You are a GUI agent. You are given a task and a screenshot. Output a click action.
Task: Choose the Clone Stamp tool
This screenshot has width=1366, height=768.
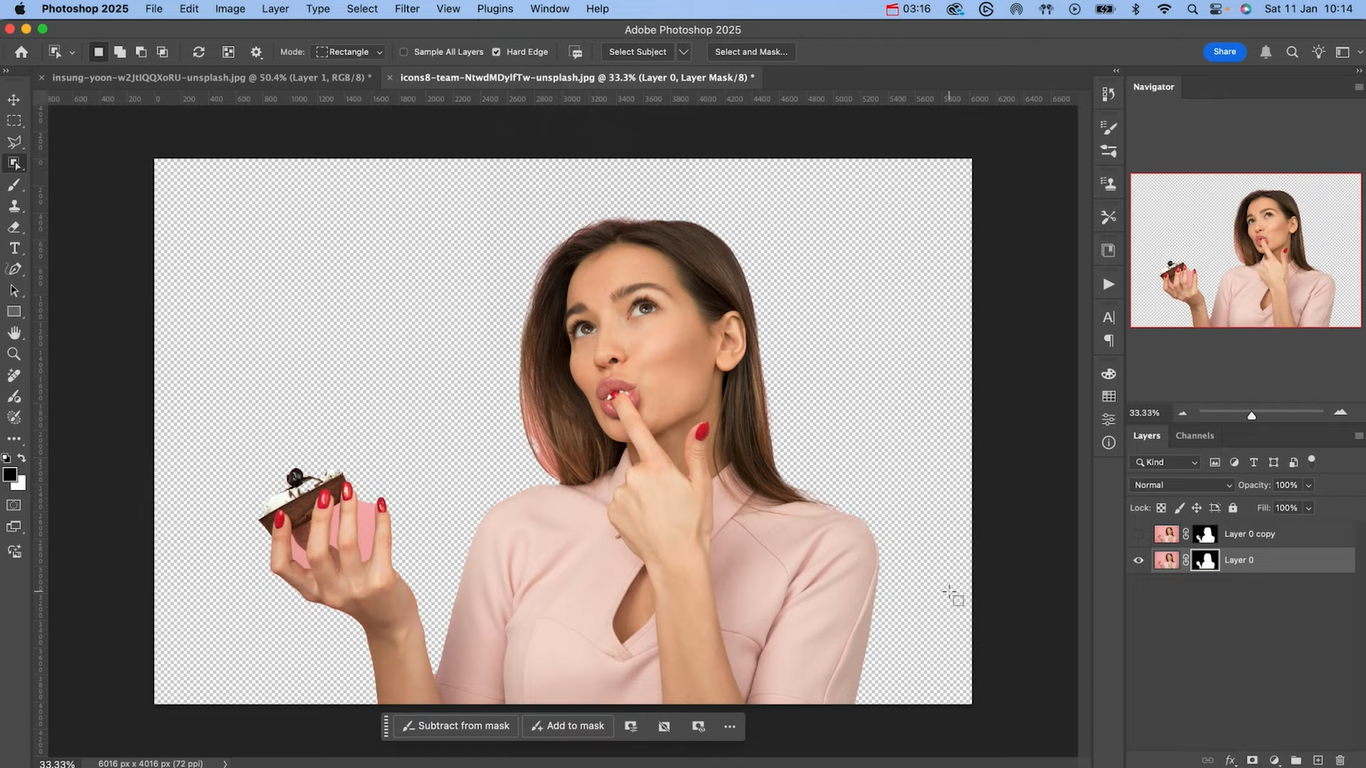[x=14, y=205]
